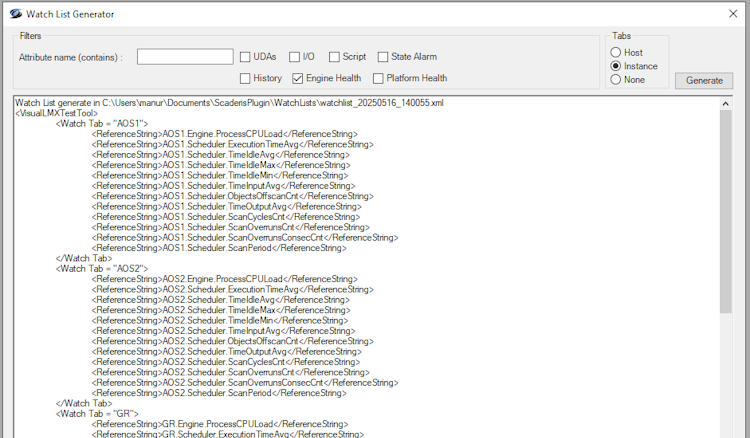Enable the History filter checkbox
The height and width of the screenshot is (438, 750).
[246, 78]
